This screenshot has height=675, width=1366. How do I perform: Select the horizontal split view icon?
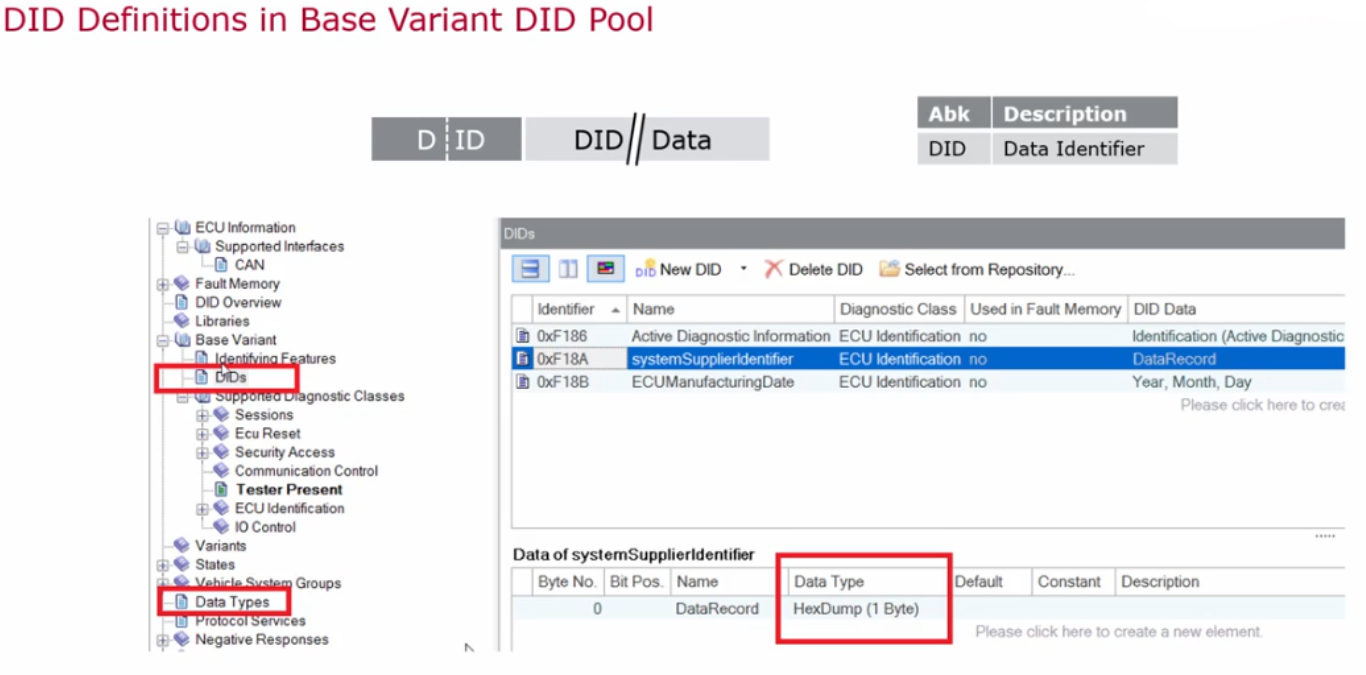tap(530, 268)
